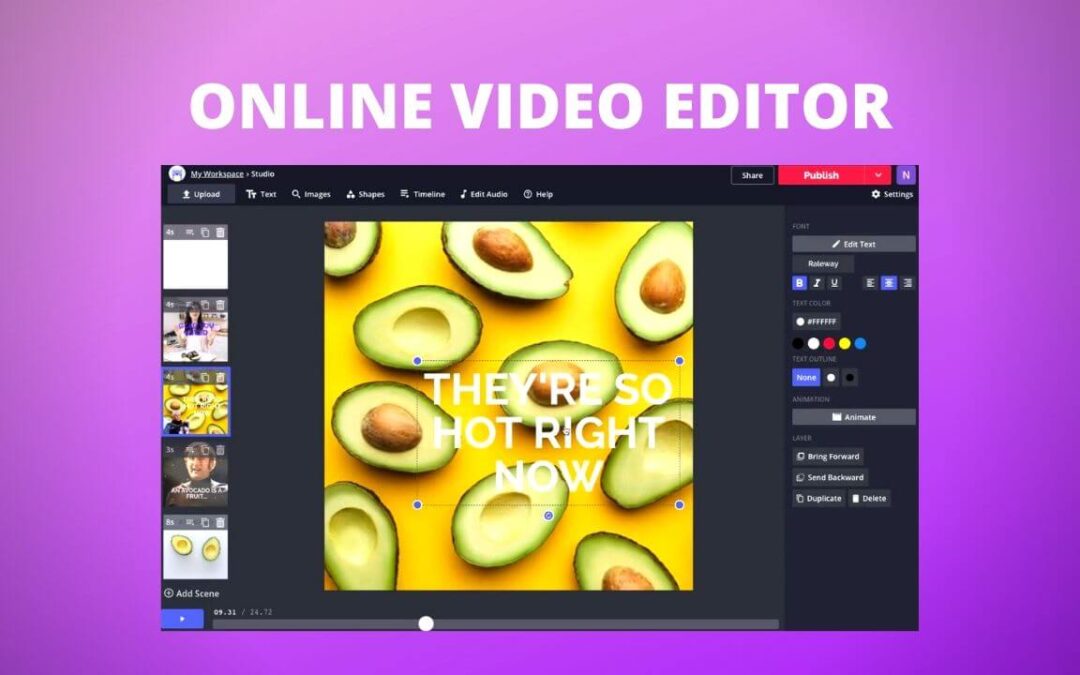Select the red text color swatch
1080x675 pixels.
pos(827,344)
